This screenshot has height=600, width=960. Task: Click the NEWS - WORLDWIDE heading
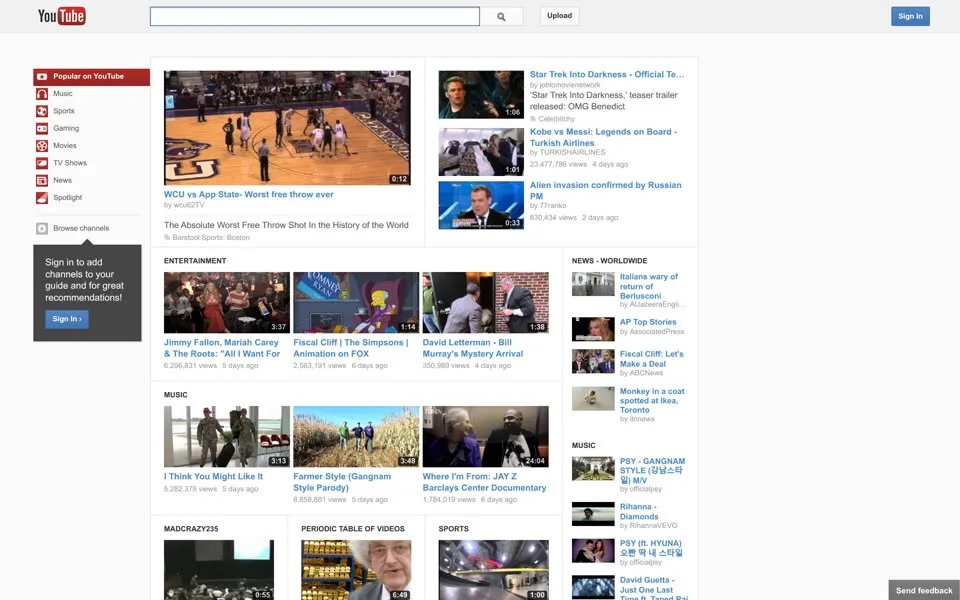609,261
